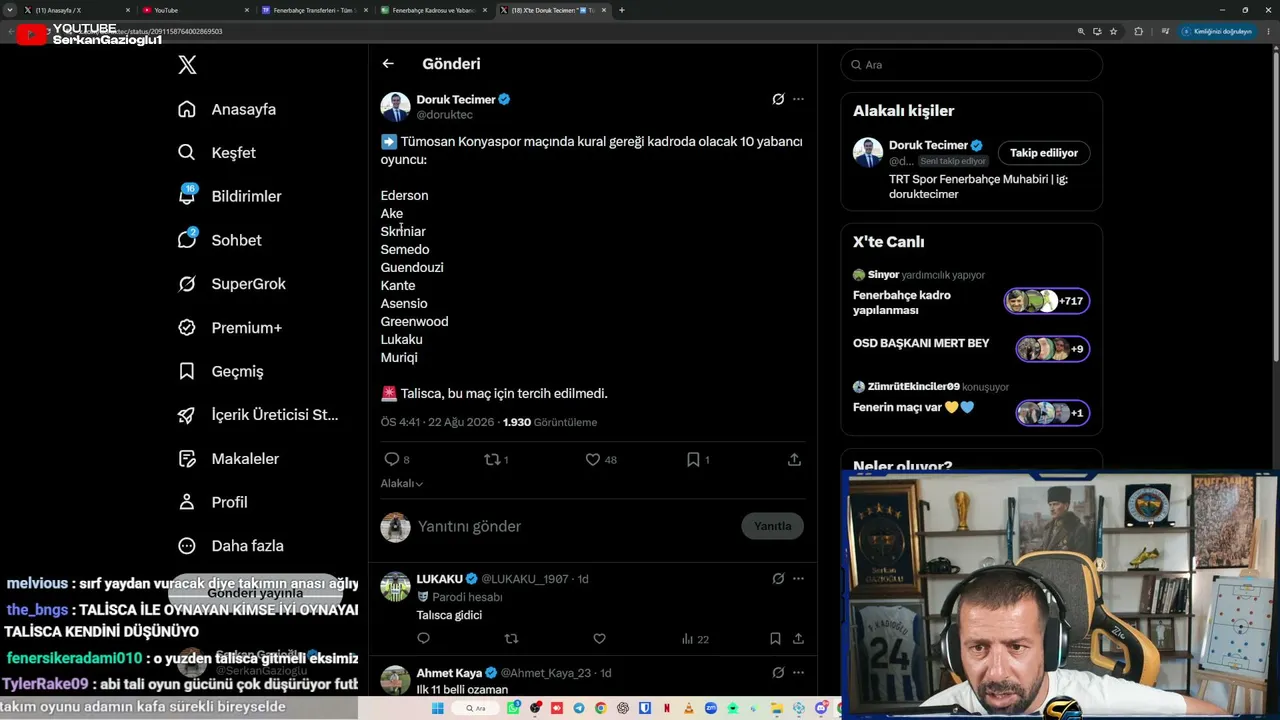Click the Takip ediyor button
The height and width of the screenshot is (720, 1280).
(x=1044, y=153)
